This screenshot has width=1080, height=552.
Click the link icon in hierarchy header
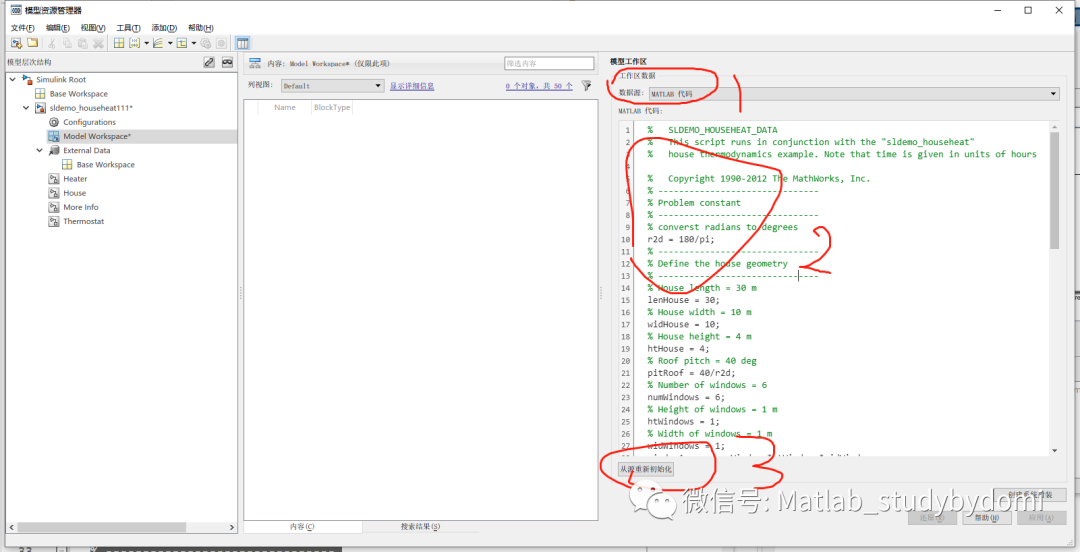pos(209,63)
